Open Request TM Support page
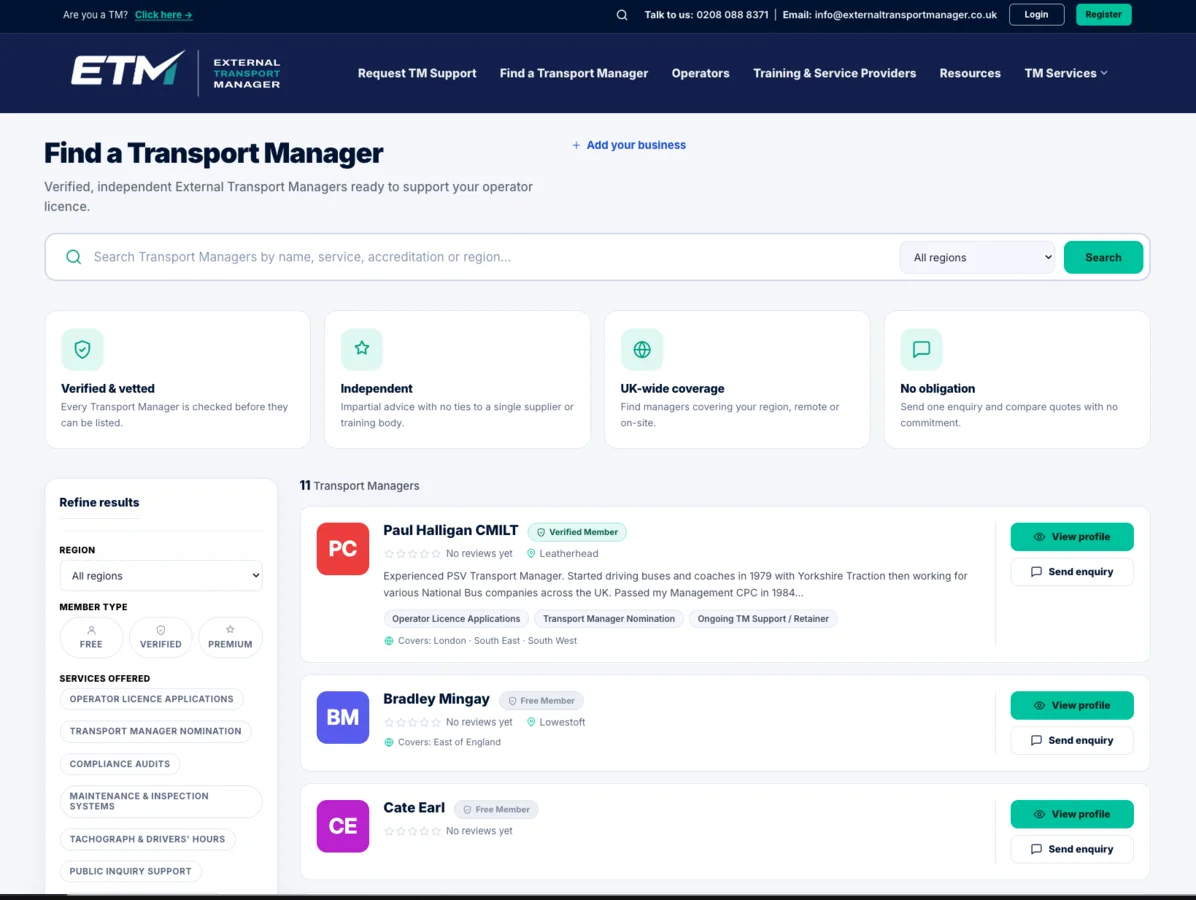The height and width of the screenshot is (900, 1196). tap(416, 73)
